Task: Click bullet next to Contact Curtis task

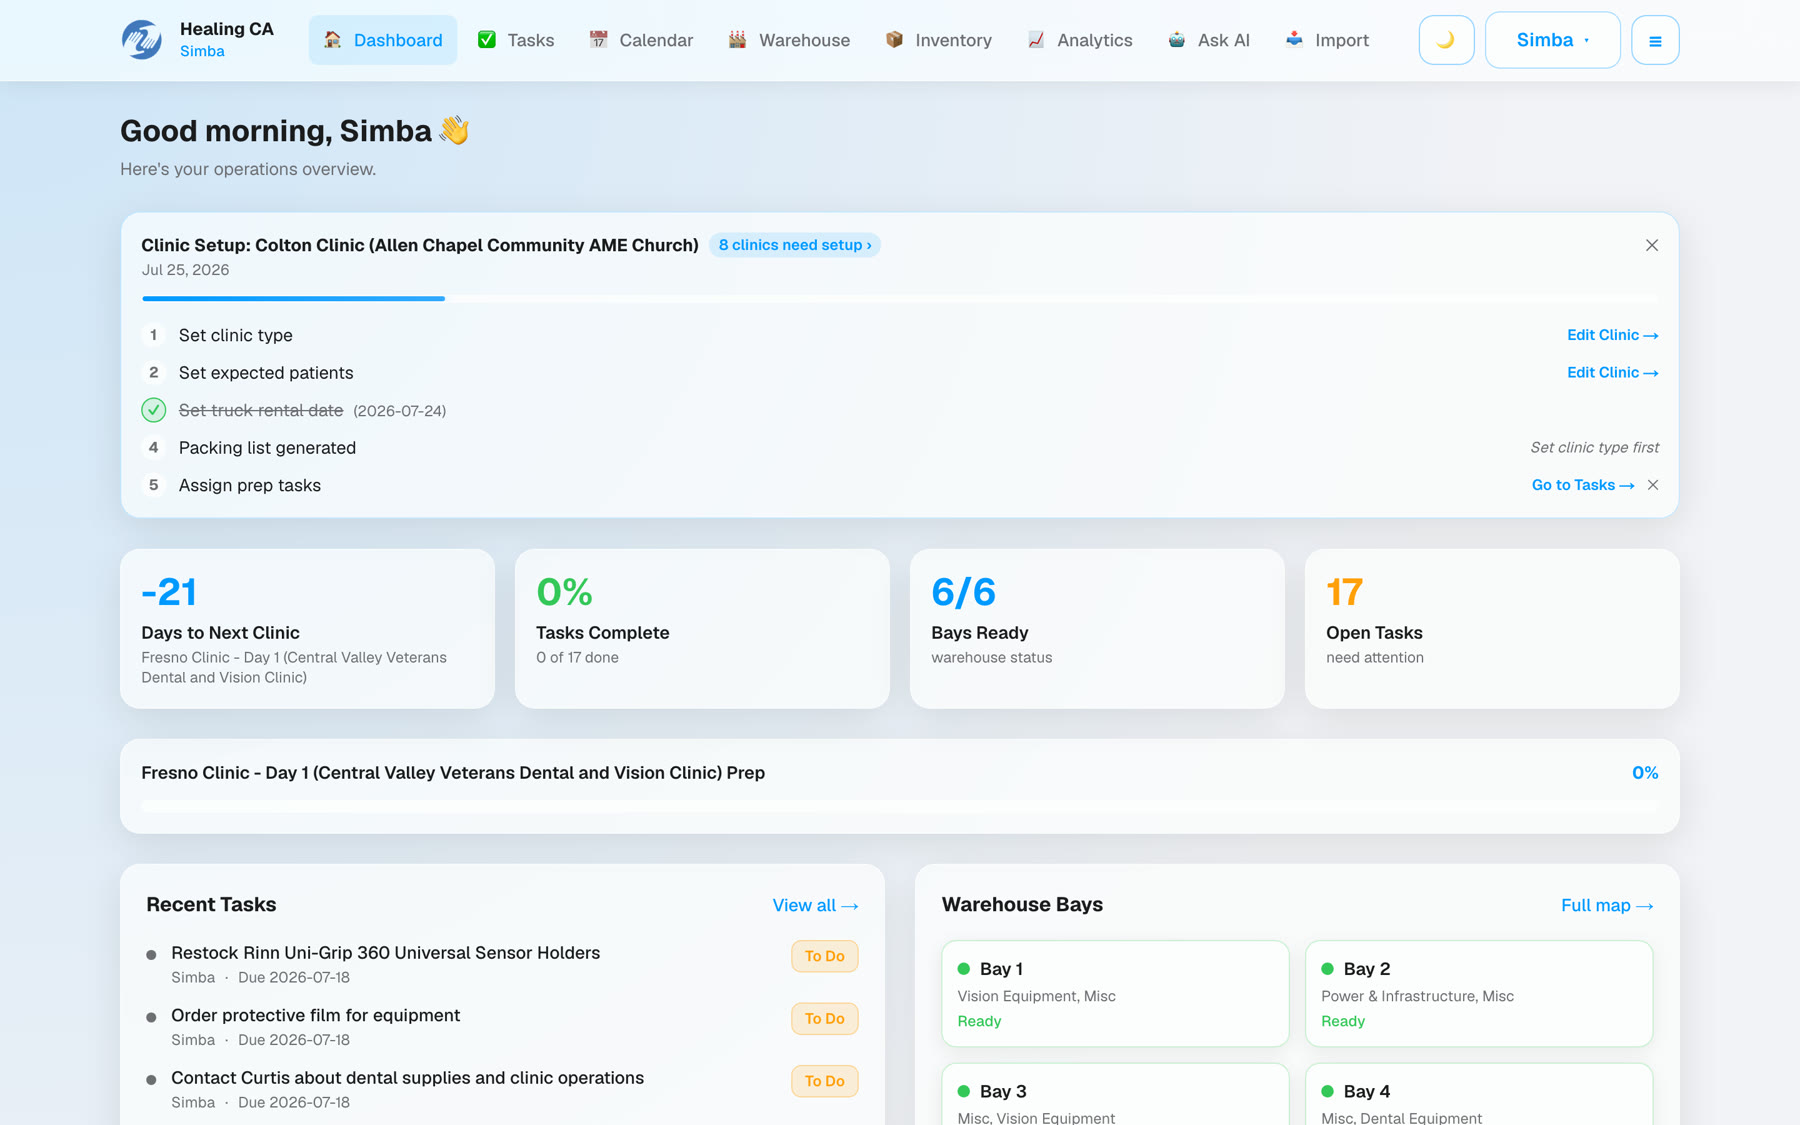Action: click(x=151, y=1080)
